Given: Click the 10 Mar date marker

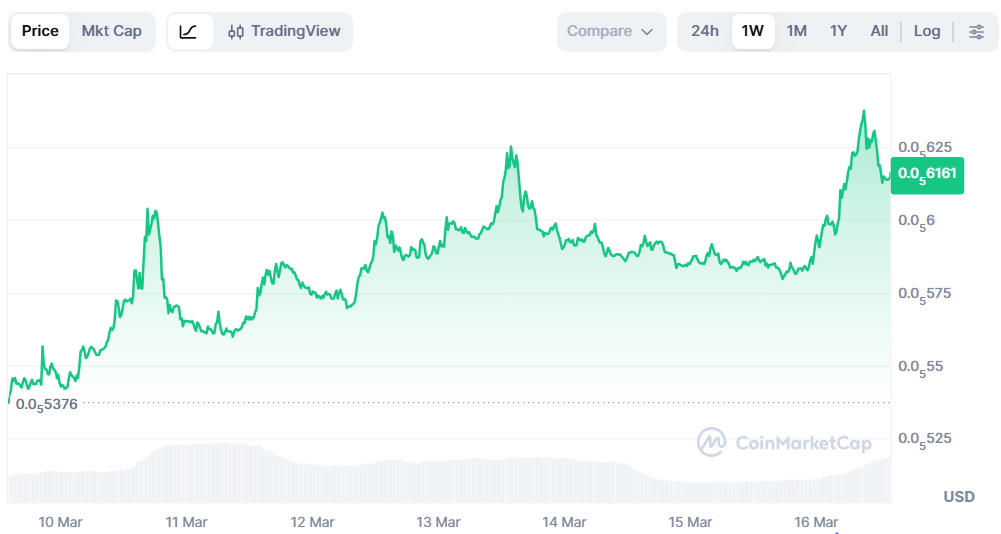Looking at the screenshot, I should pos(60,522).
